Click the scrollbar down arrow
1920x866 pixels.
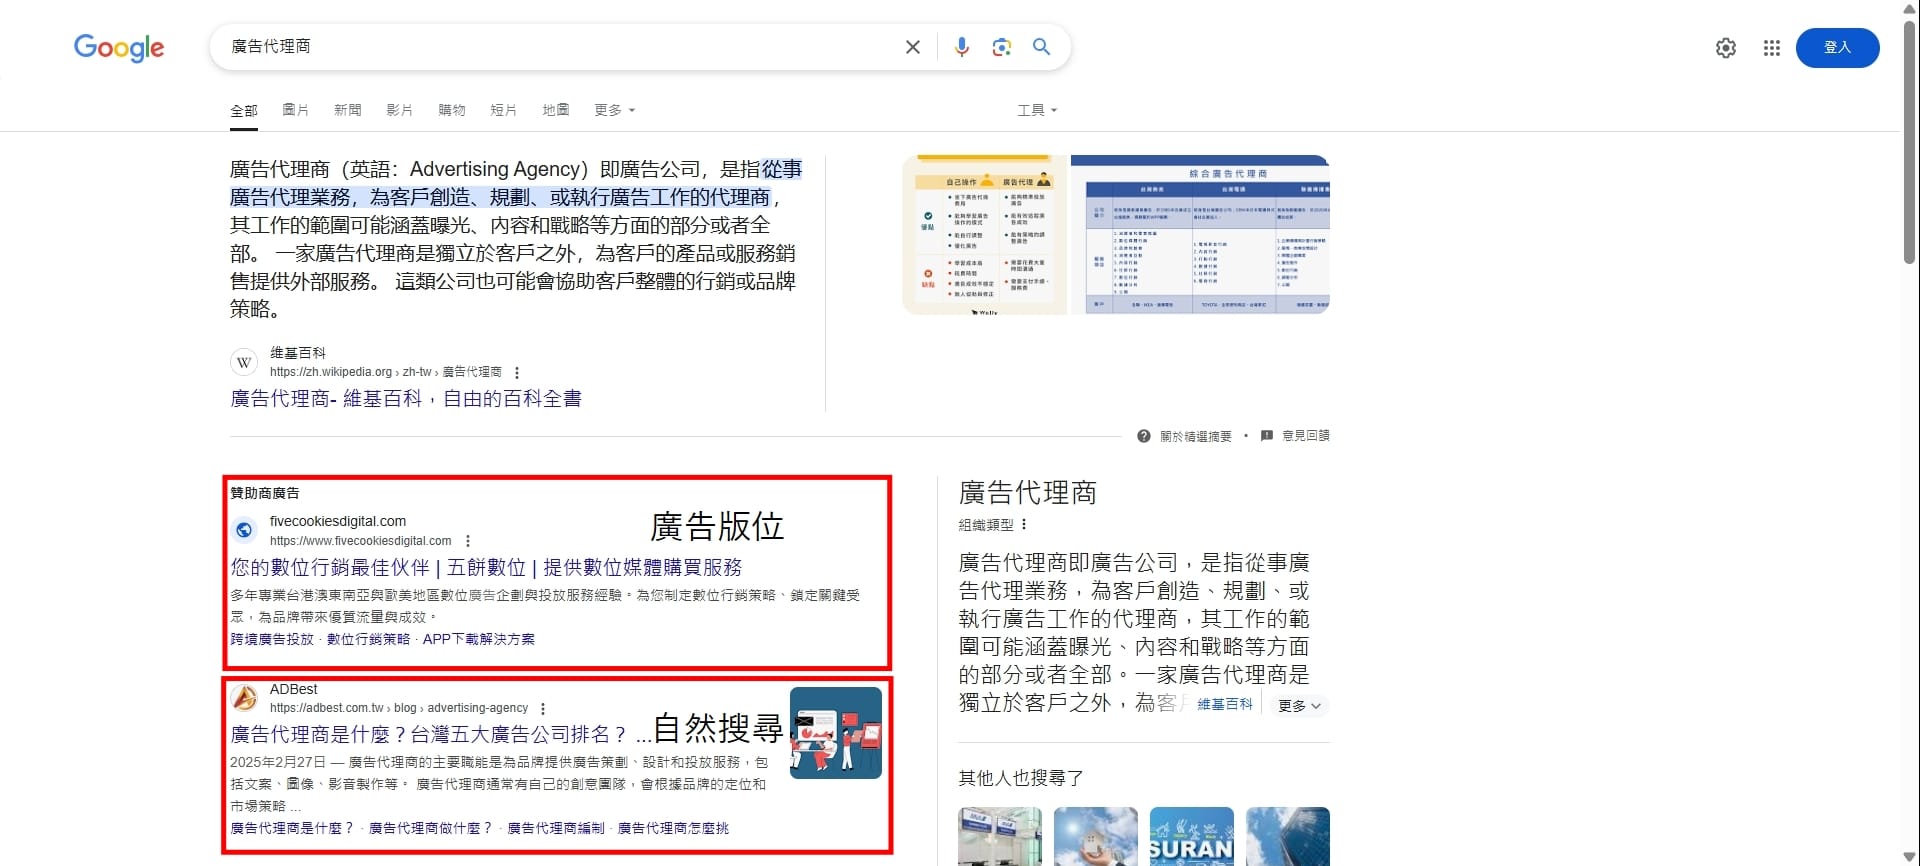[x=1910, y=858]
